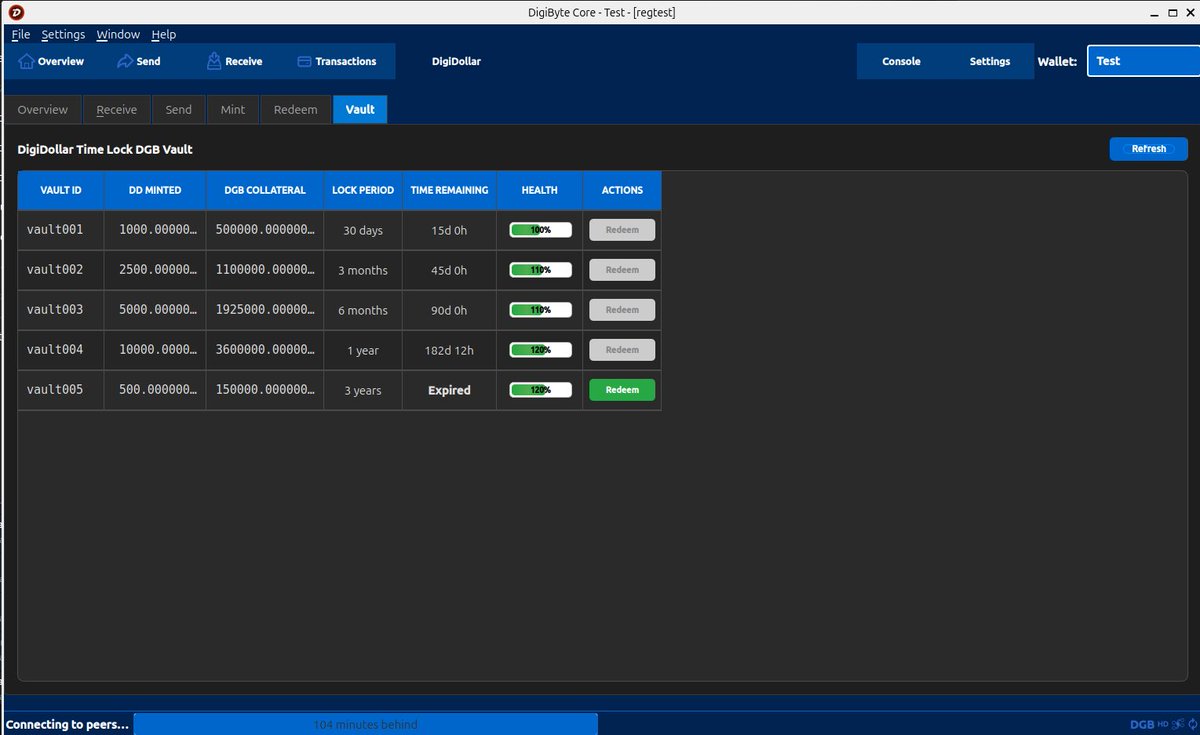The width and height of the screenshot is (1200, 735).
Task: Select the Vault tab
Action: (360, 109)
